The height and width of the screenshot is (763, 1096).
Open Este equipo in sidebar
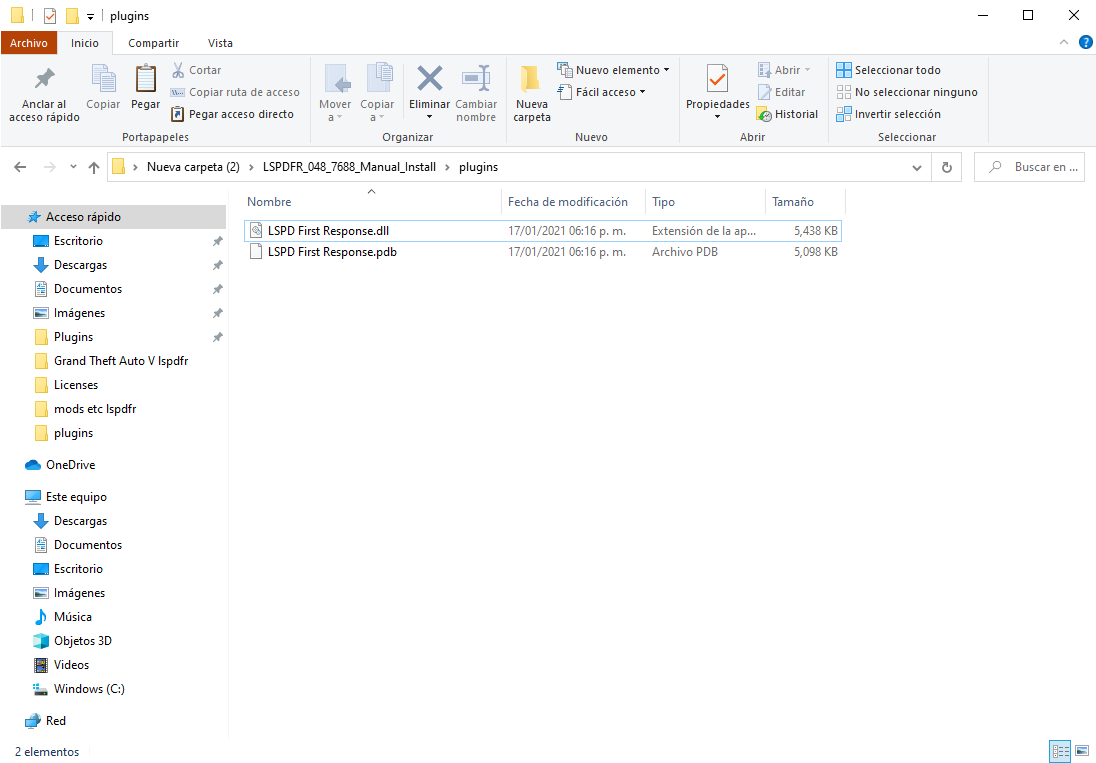click(76, 497)
